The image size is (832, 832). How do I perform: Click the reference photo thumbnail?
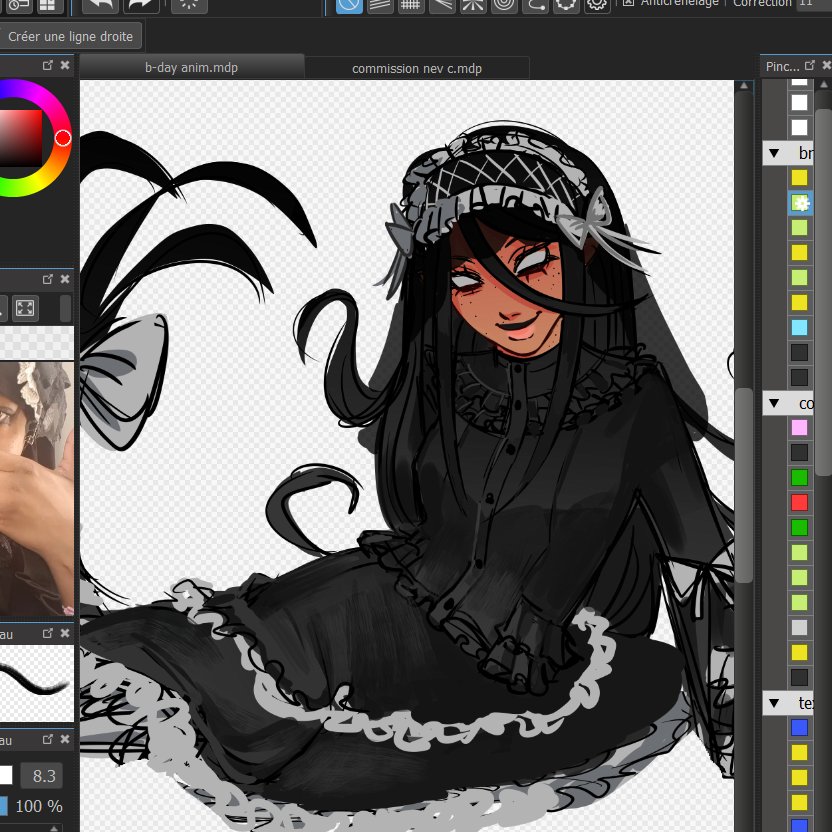(x=37, y=488)
